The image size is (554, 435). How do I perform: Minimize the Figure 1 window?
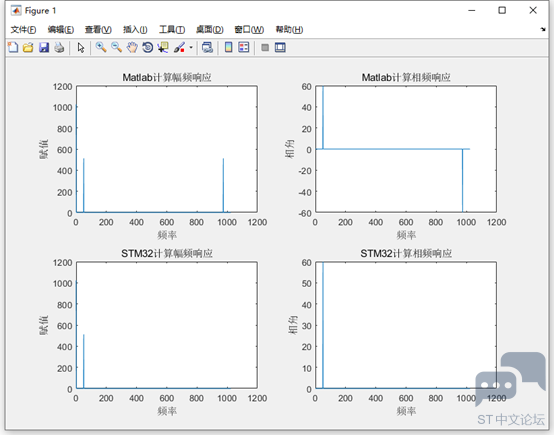pyautogui.click(x=472, y=10)
